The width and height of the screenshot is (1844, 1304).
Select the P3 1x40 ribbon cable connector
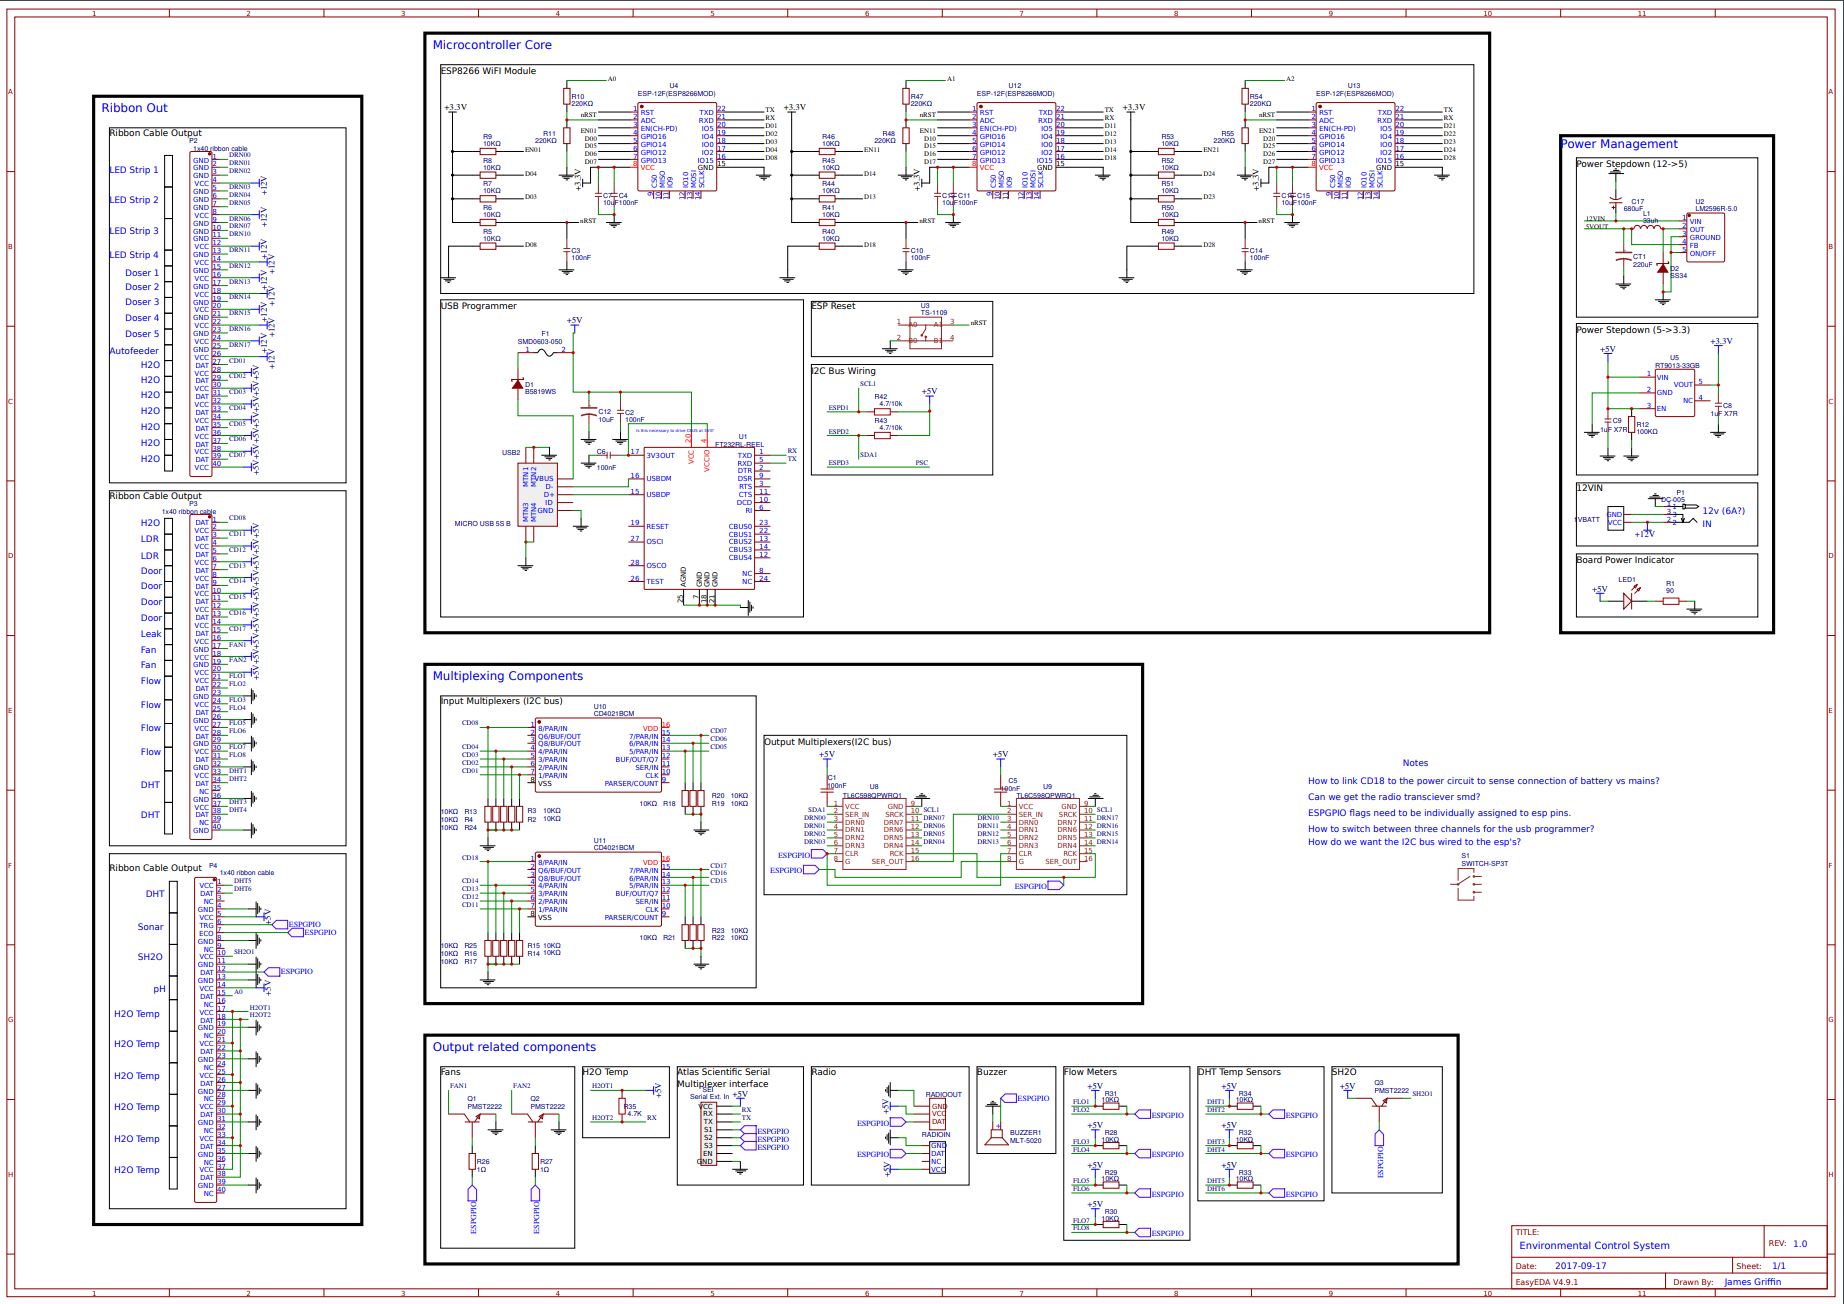point(202,675)
